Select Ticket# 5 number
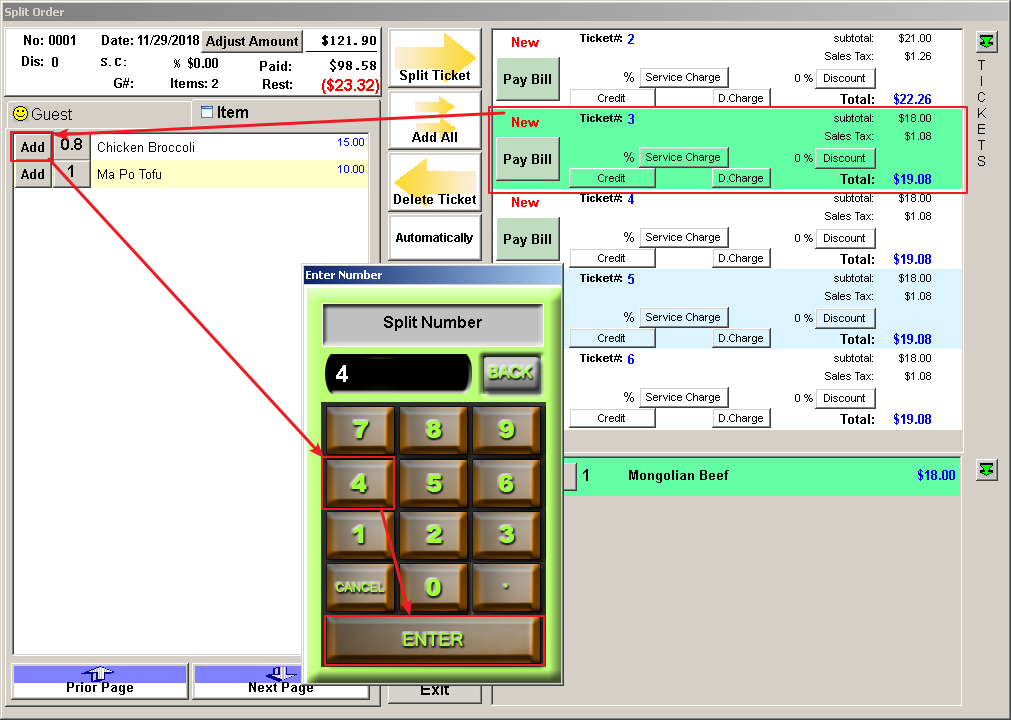Image resolution: width=1011 pixels, height=720 pixels. (631, 279)
